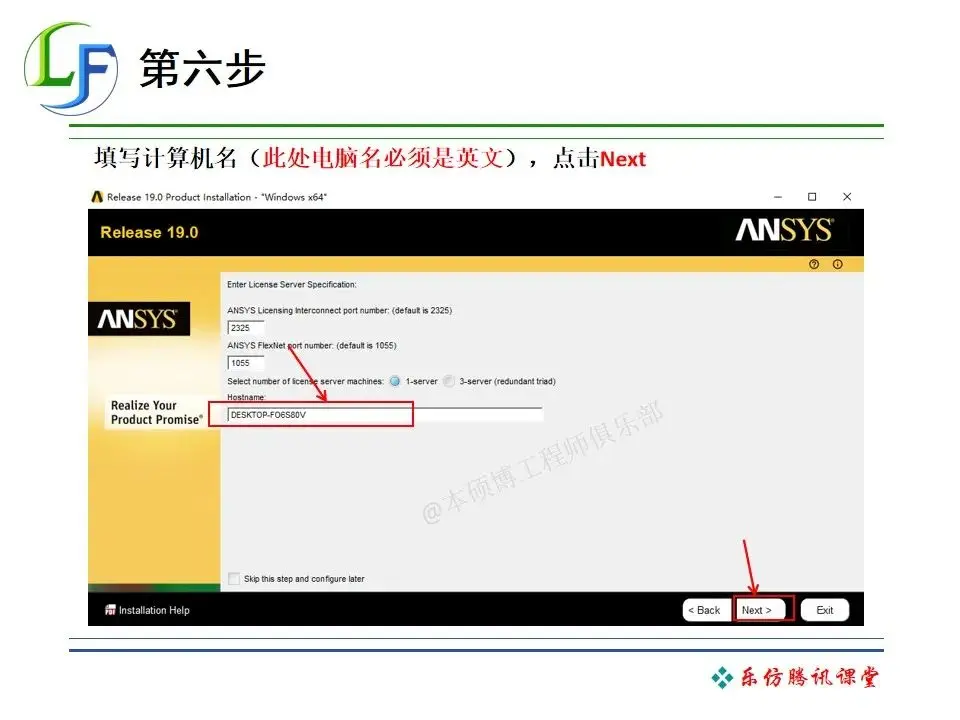960x720 pixels.
Task: Select the 1-server radio option
Action: tap(395, 381)
